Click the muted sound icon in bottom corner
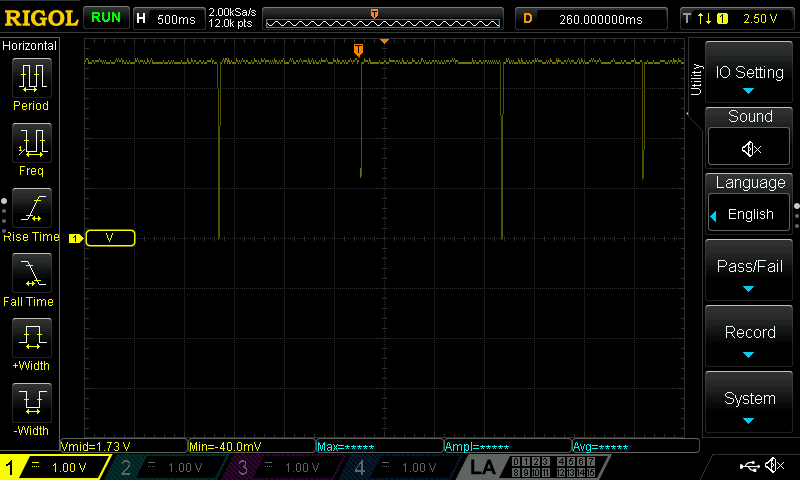The width and height of the screenshot is (800, 480). (x=775, y=465)
